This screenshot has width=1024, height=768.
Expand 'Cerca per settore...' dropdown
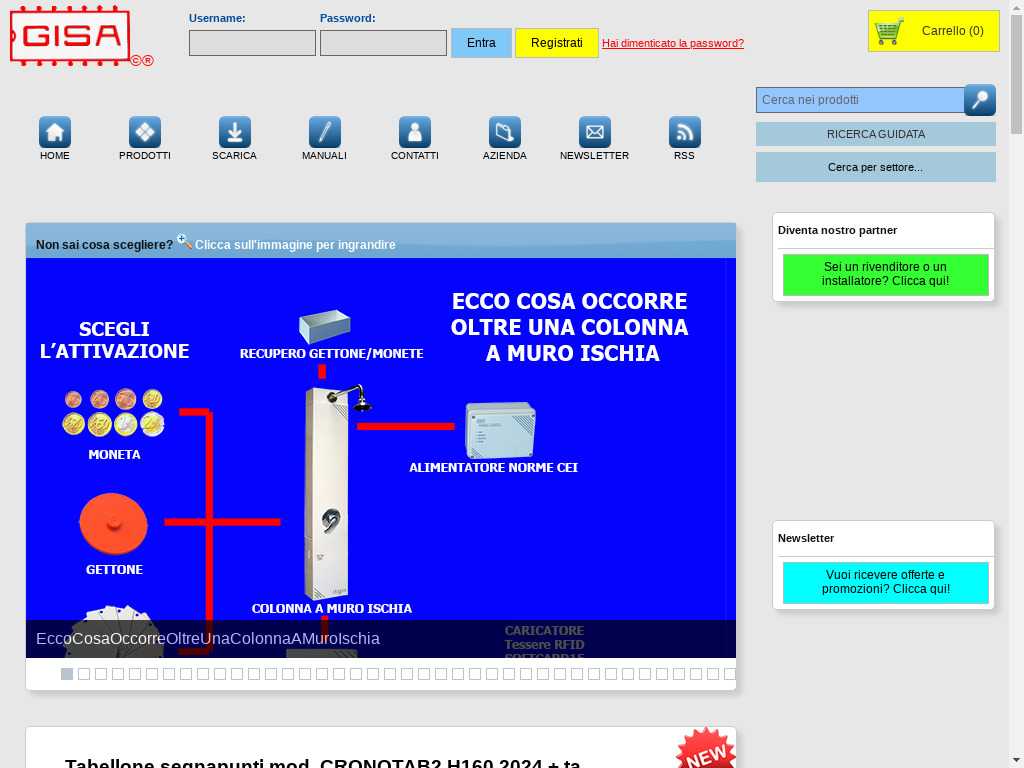(876, 167)
